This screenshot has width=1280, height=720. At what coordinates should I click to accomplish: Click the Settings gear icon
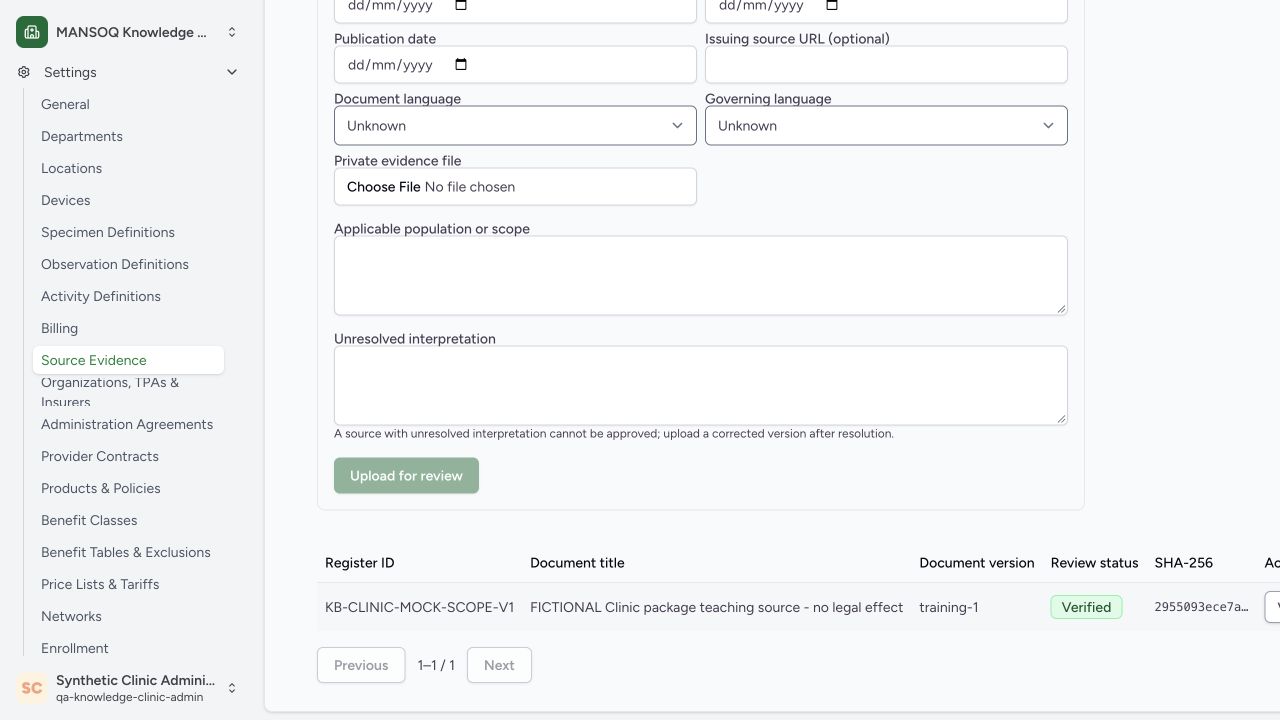pyautogui.click(x=24, y=72)
